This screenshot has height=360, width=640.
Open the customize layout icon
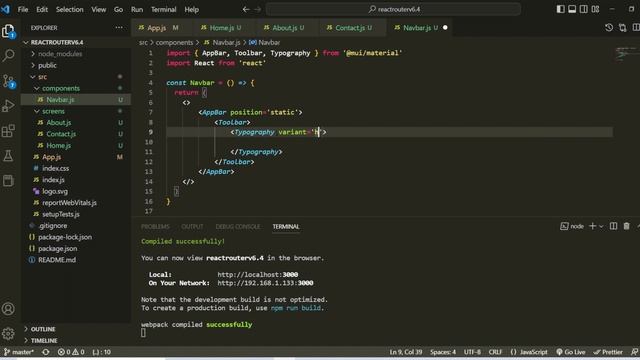coord(596,9)
